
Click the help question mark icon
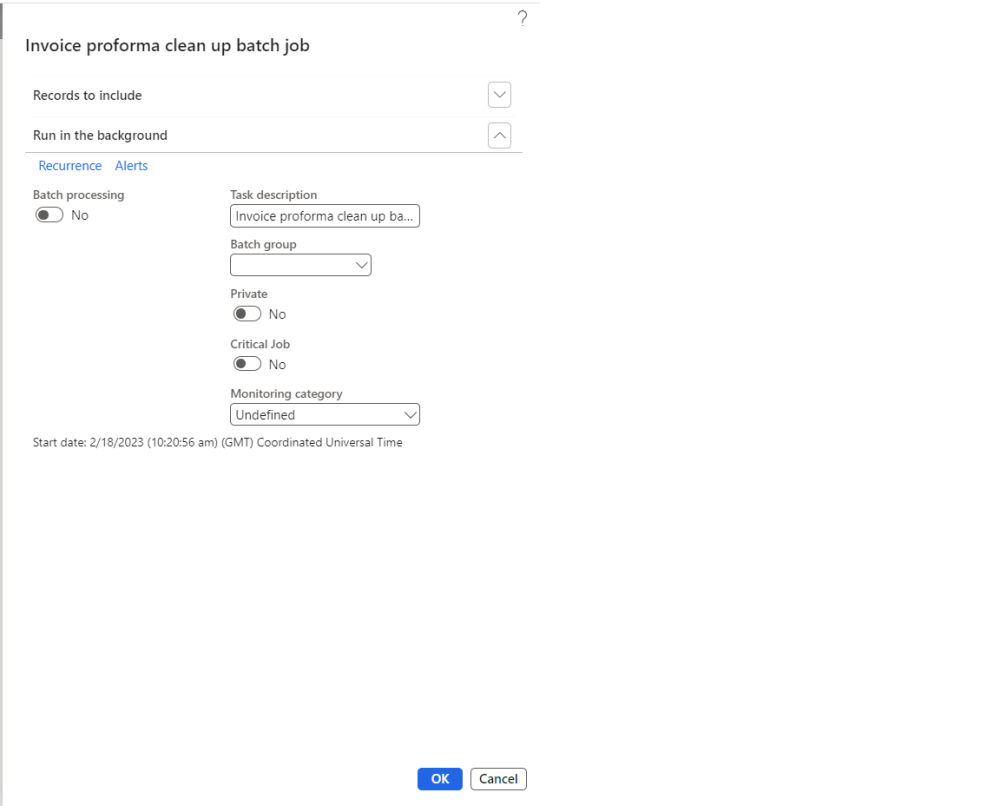[522, 20]
